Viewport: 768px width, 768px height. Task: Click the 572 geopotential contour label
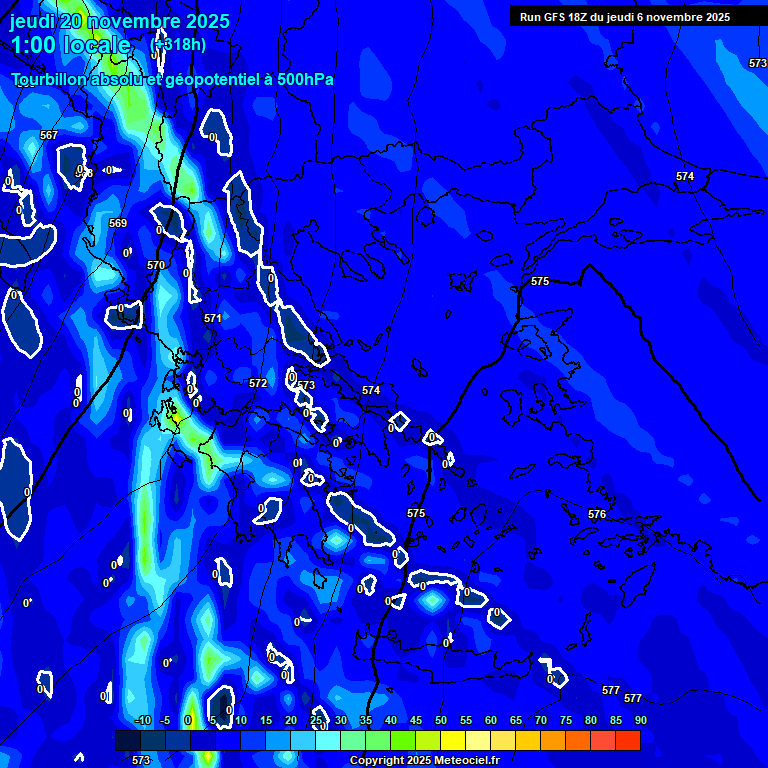click(x=258, y=383)
